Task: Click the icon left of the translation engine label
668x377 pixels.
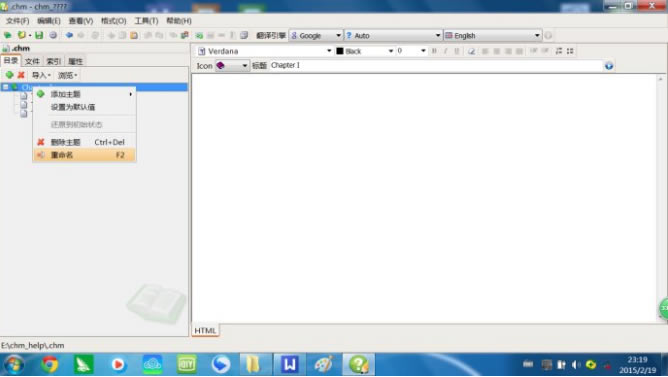Action: point(244,35)
